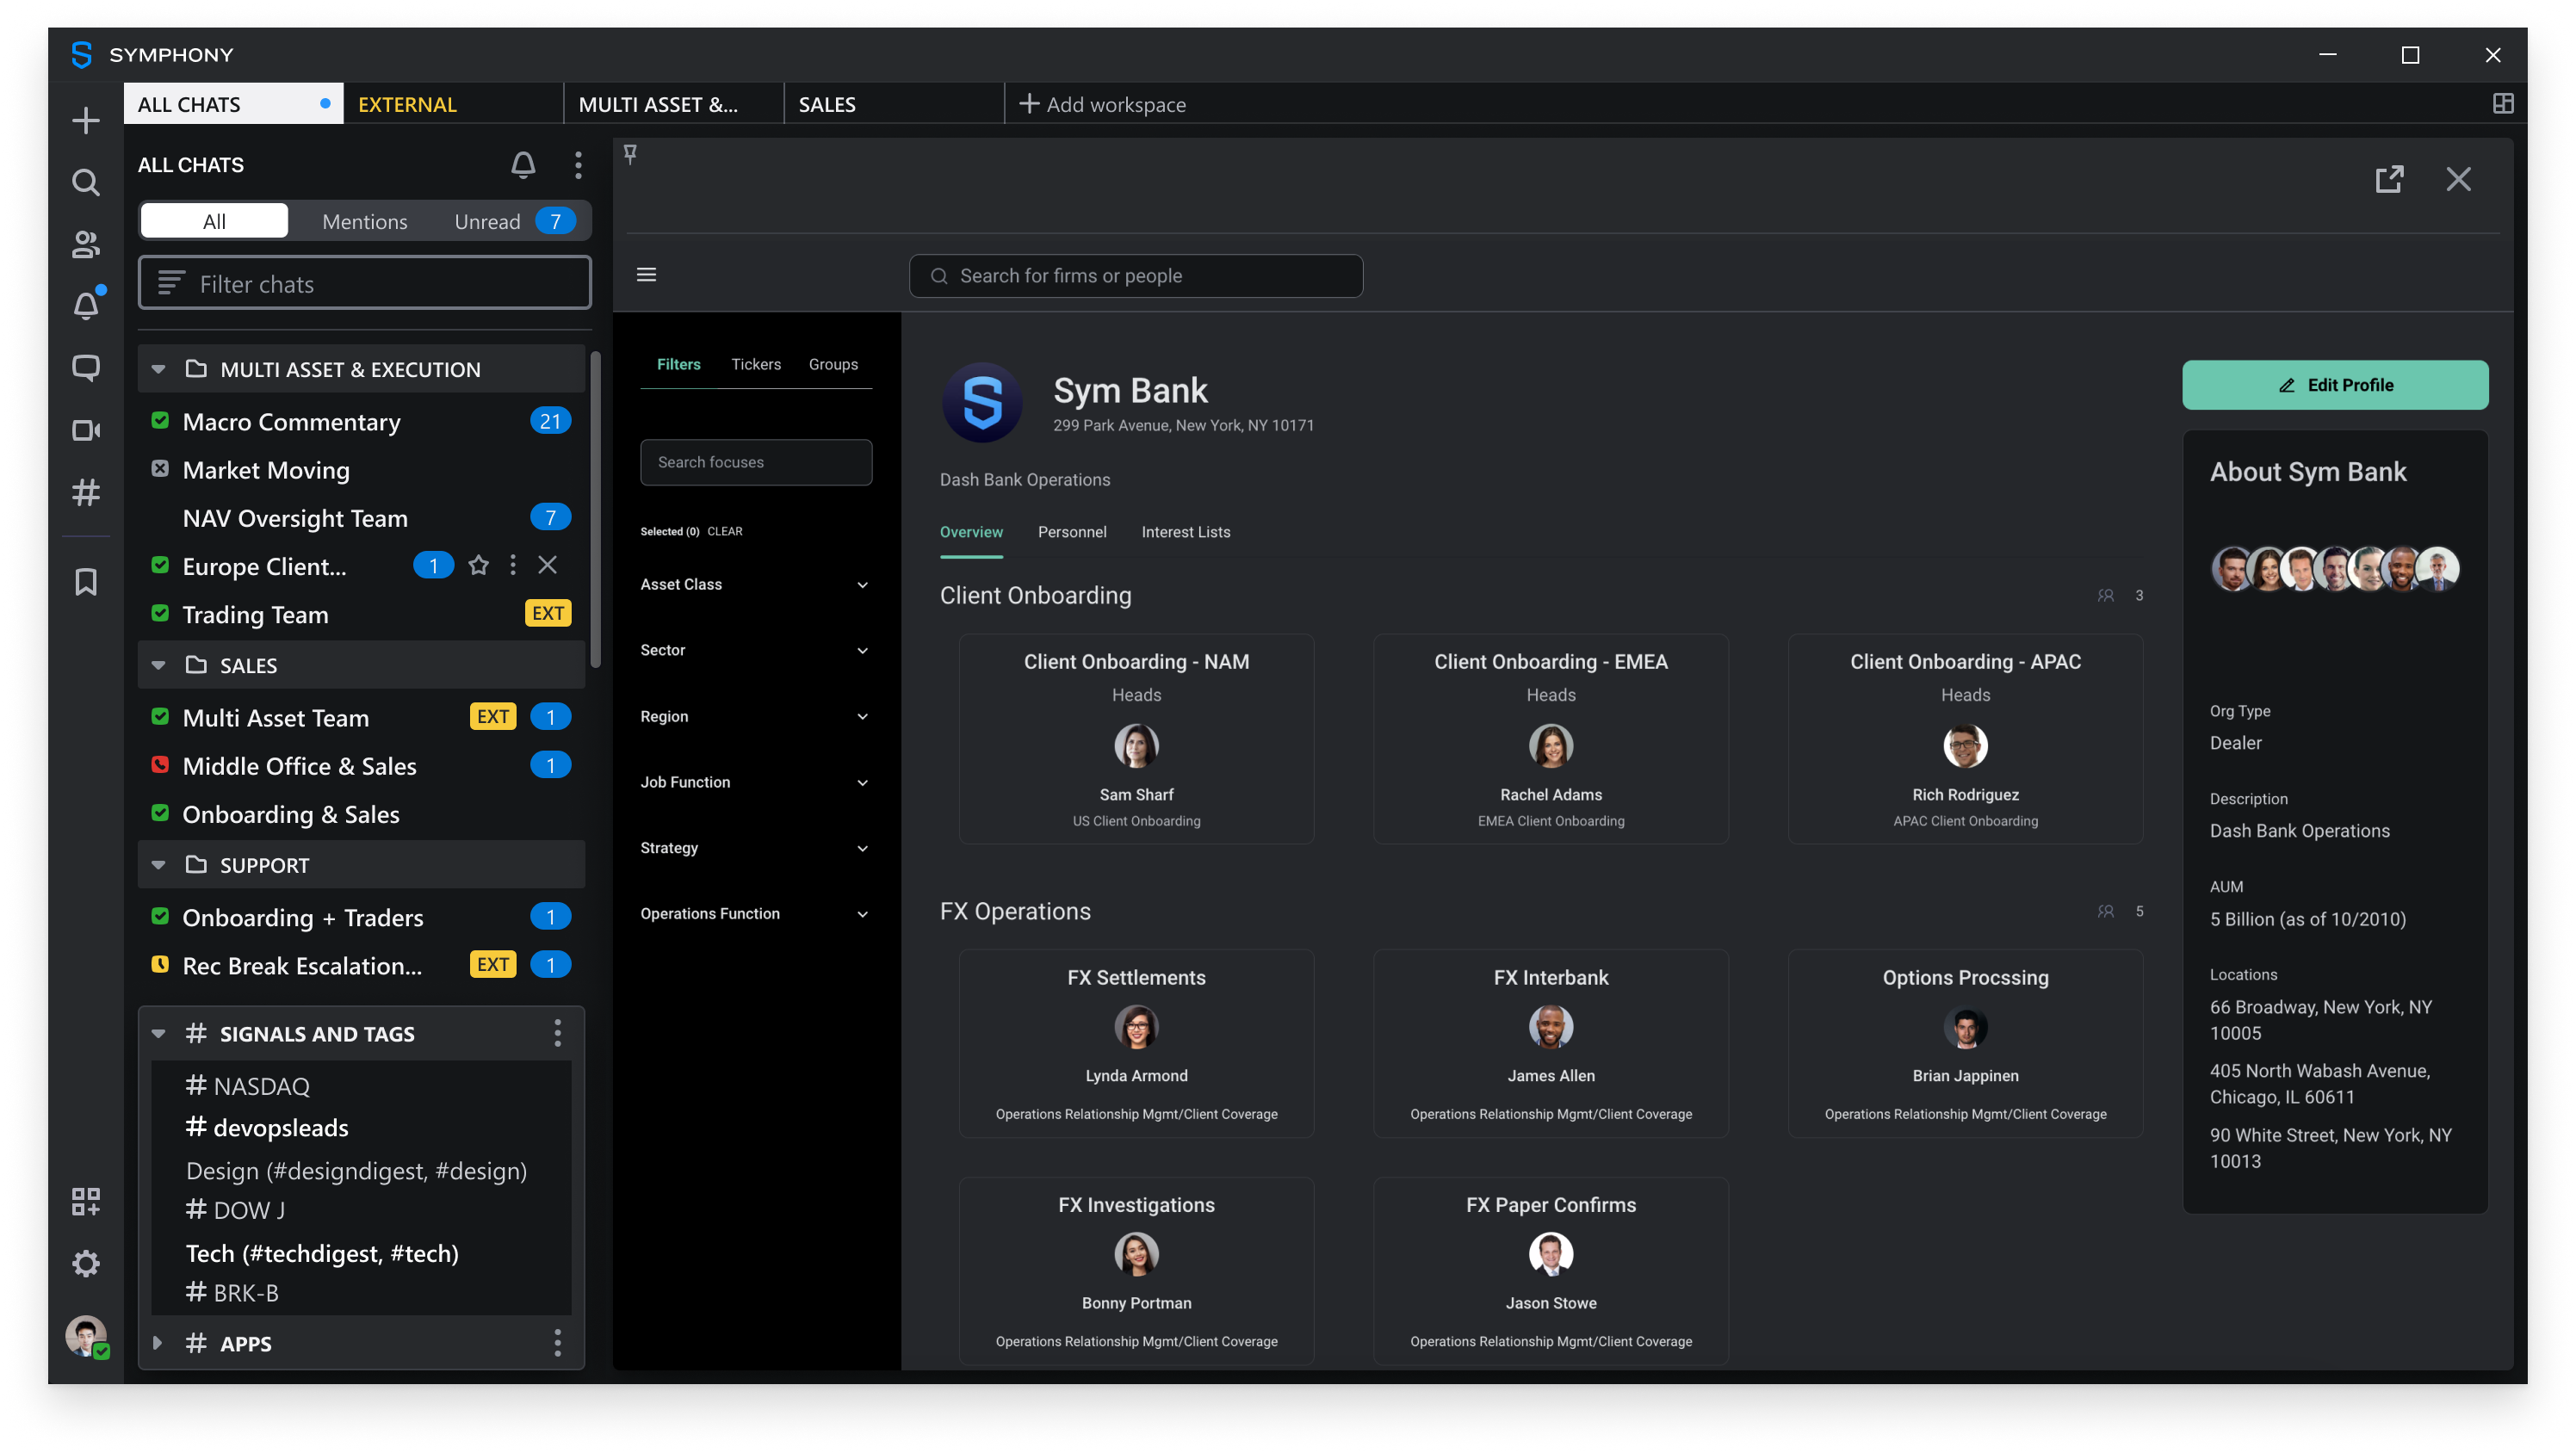Click the chat list scrollbar
Screen dimensions: 2576x1453
tap(596, 509)
